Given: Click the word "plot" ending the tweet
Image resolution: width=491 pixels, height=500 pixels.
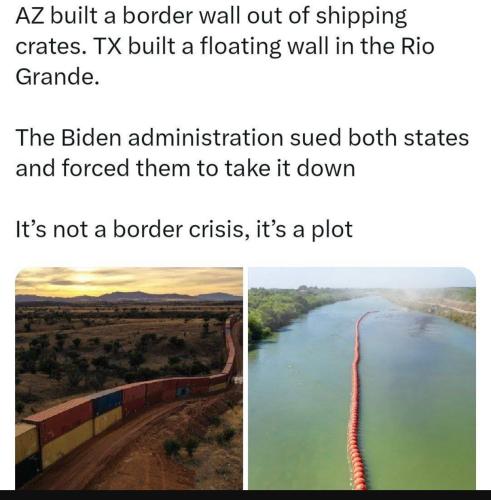Looking at the screenshot, I should [332, 230].
